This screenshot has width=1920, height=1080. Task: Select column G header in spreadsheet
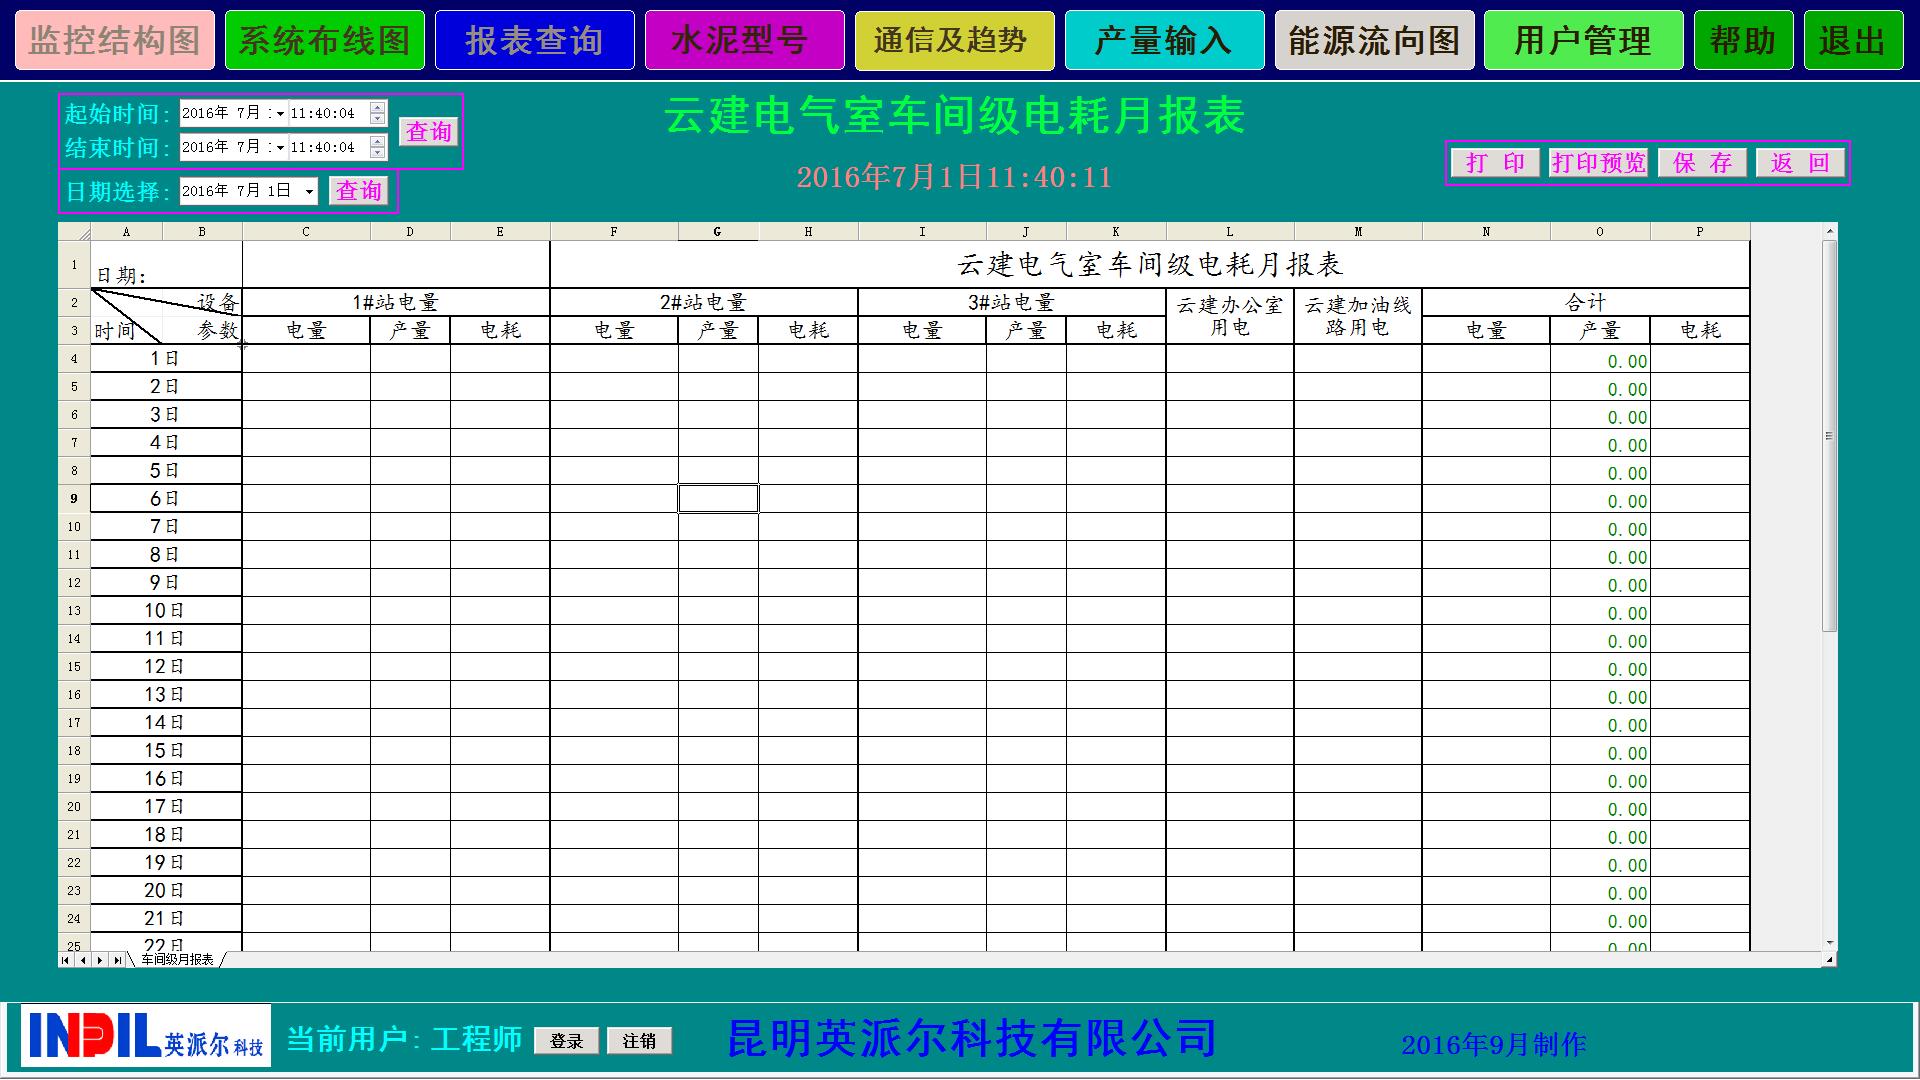click(717, 232)
